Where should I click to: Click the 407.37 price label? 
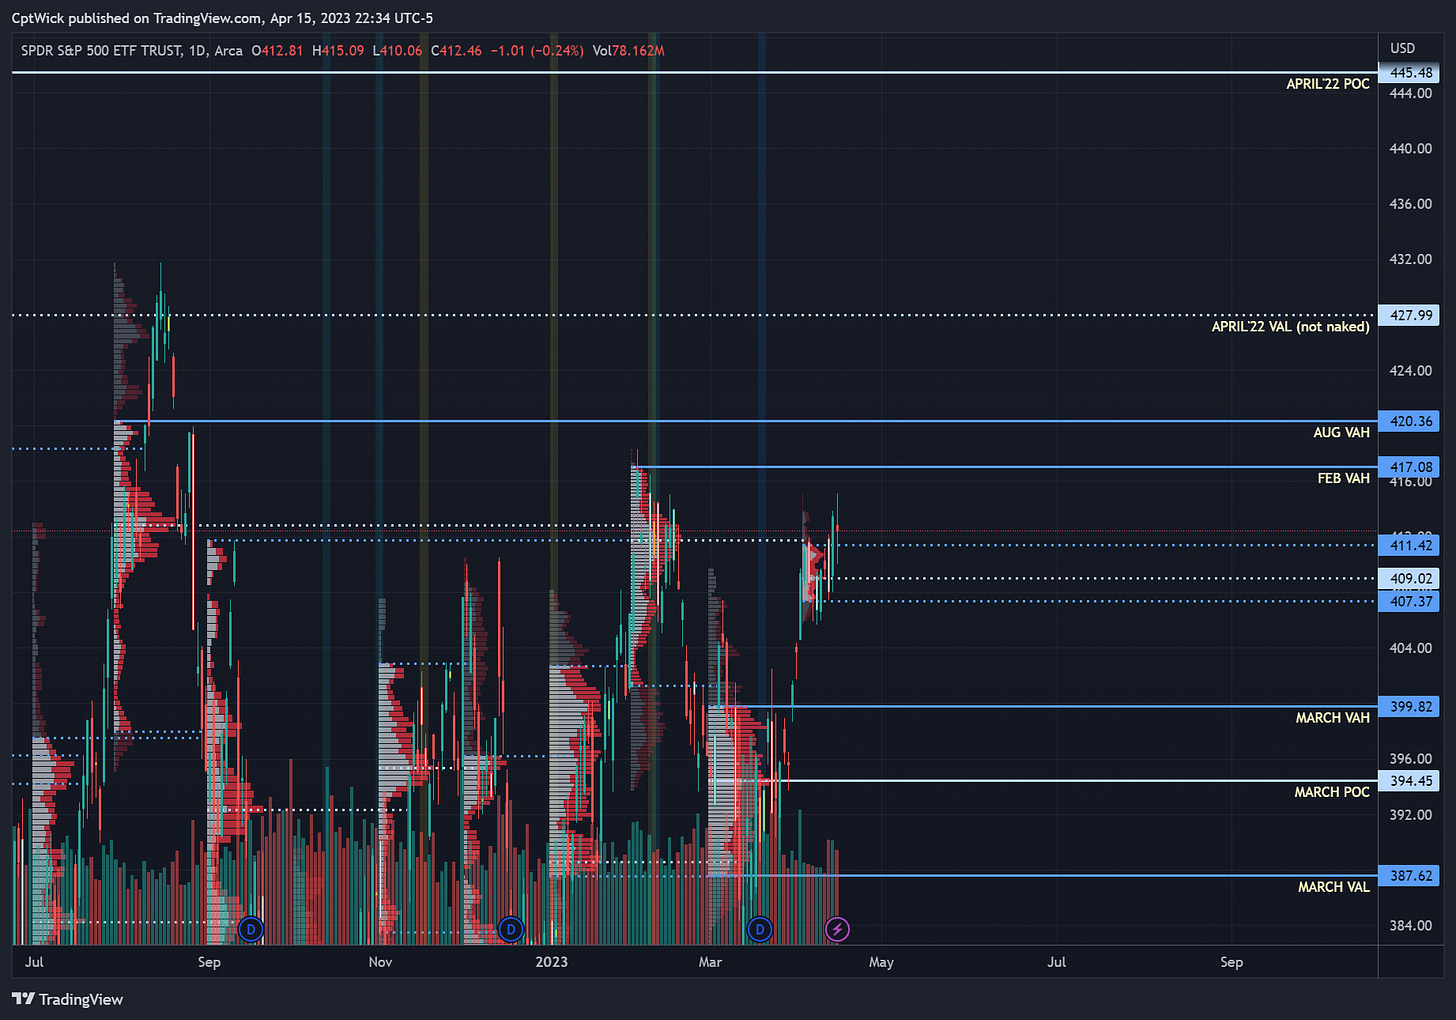[1410, 601]
